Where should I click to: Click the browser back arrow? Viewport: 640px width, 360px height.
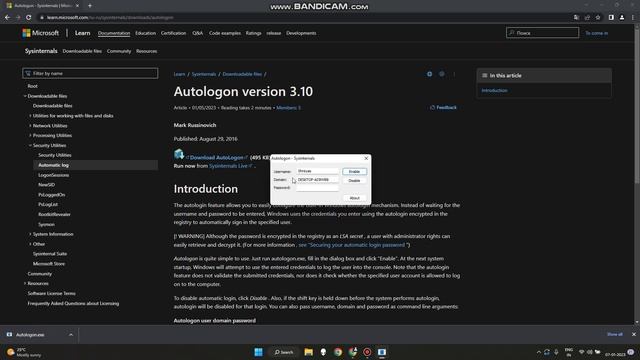7,18
